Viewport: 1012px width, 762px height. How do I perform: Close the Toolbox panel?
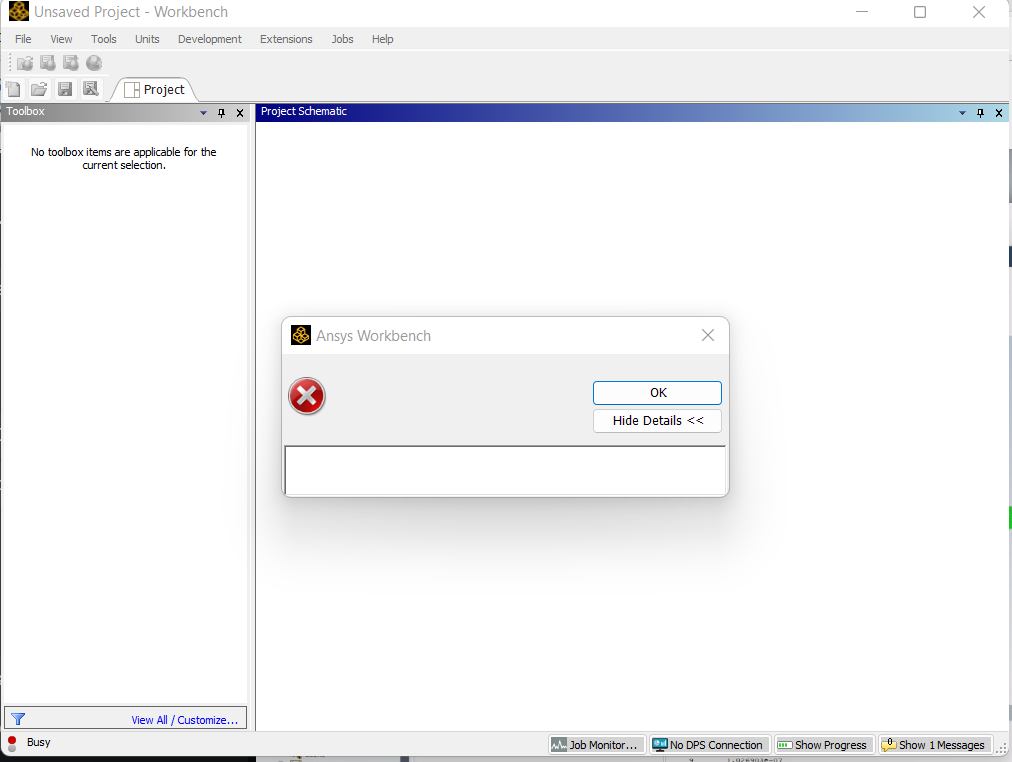(240, 113)
